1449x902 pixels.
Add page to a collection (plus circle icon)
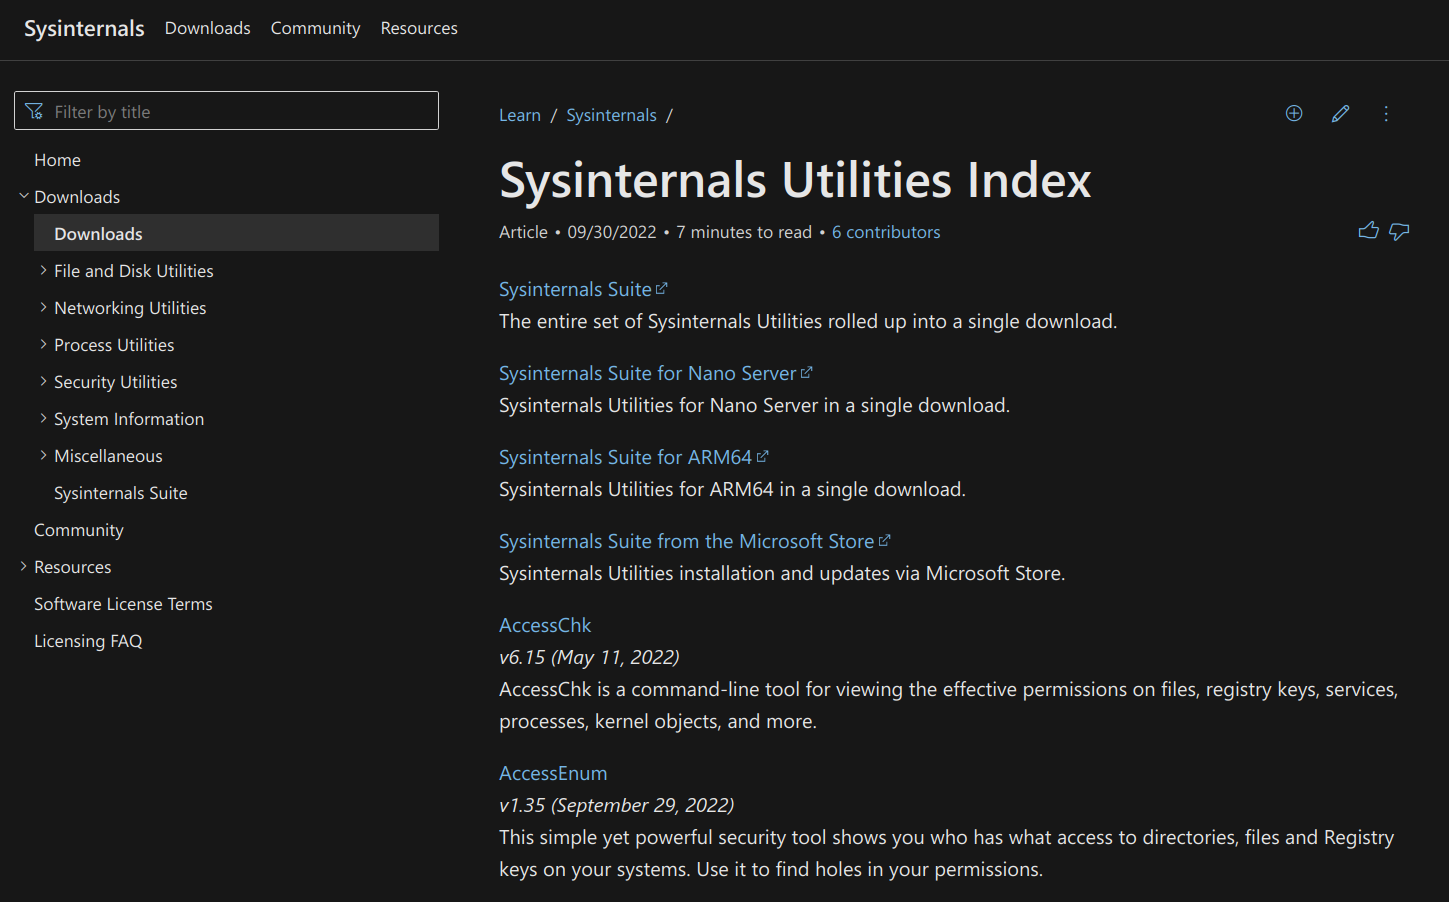(x=1294, y=114)
